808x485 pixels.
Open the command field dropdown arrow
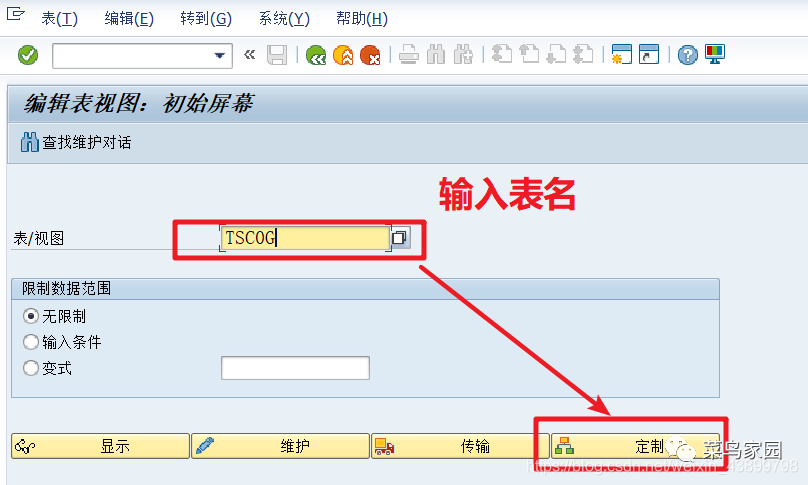pos(220,55)
